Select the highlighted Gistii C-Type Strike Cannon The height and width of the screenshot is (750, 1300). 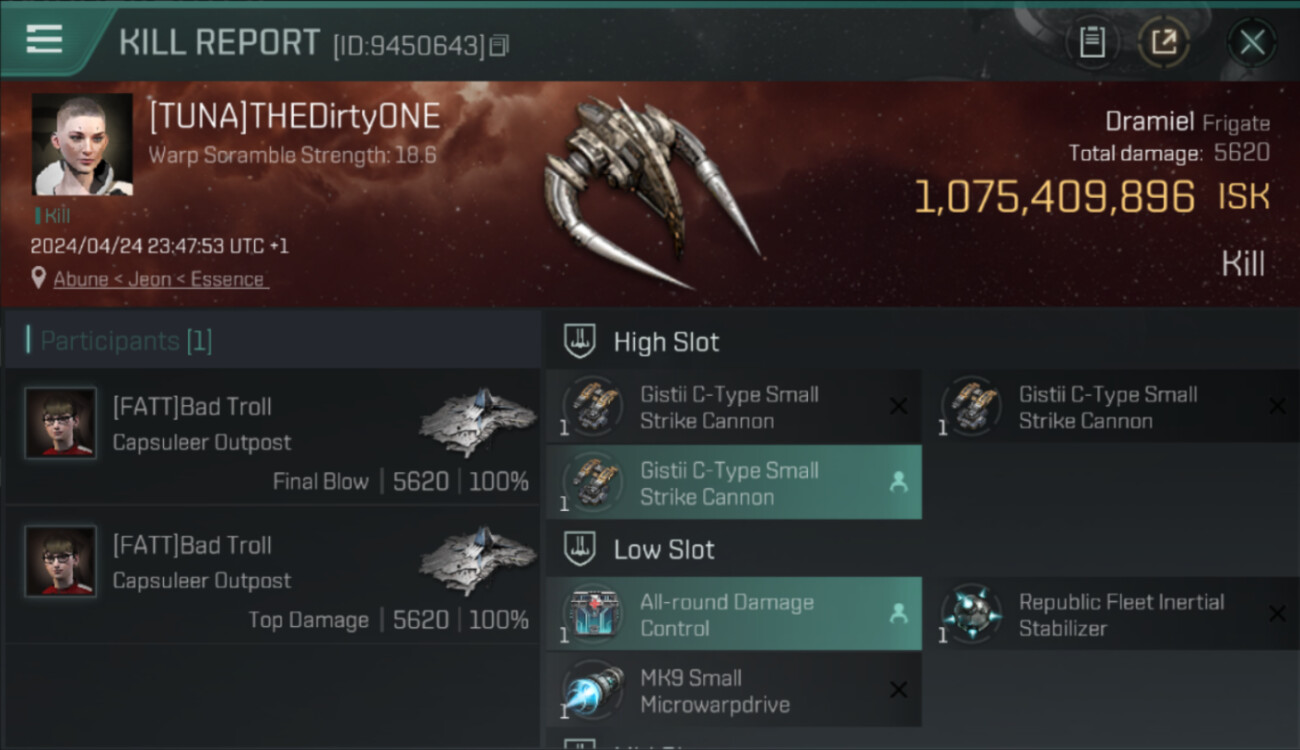(x=733, y=483)
